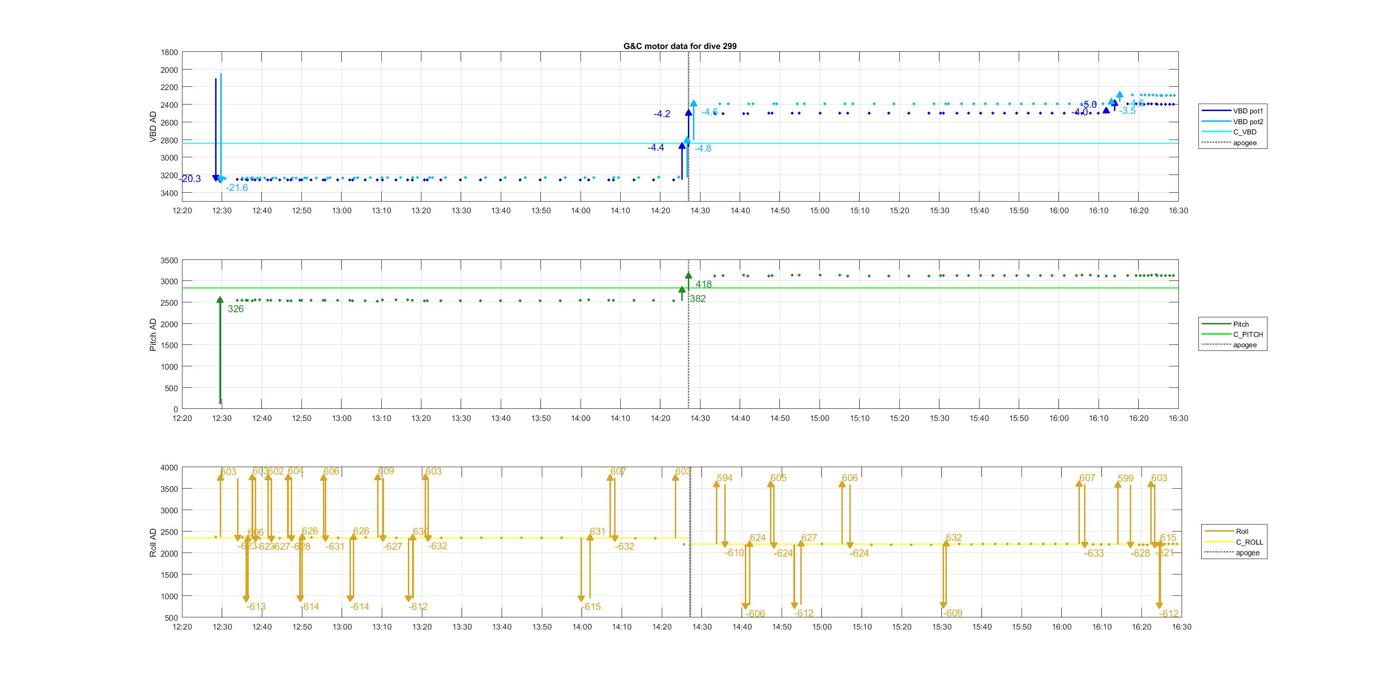Click the "Roll AD" y-axis label
Screen dimensions: 1400x693
(154, 541)
